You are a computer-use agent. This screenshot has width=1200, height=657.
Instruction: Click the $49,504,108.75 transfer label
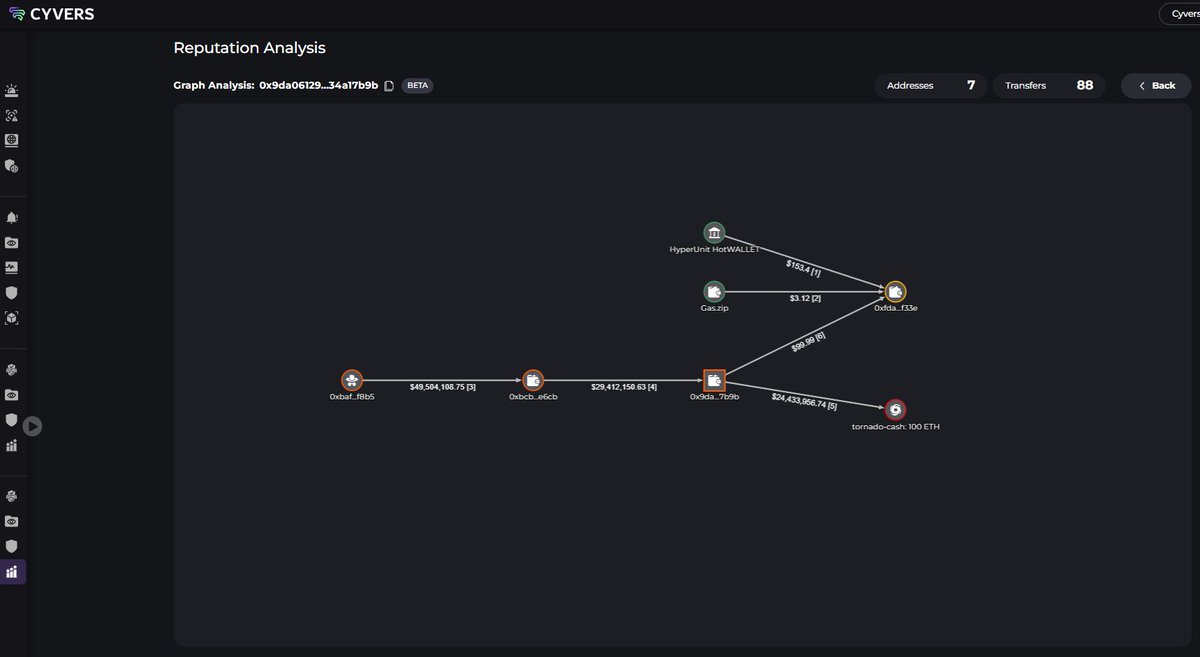tap(443, 386)
